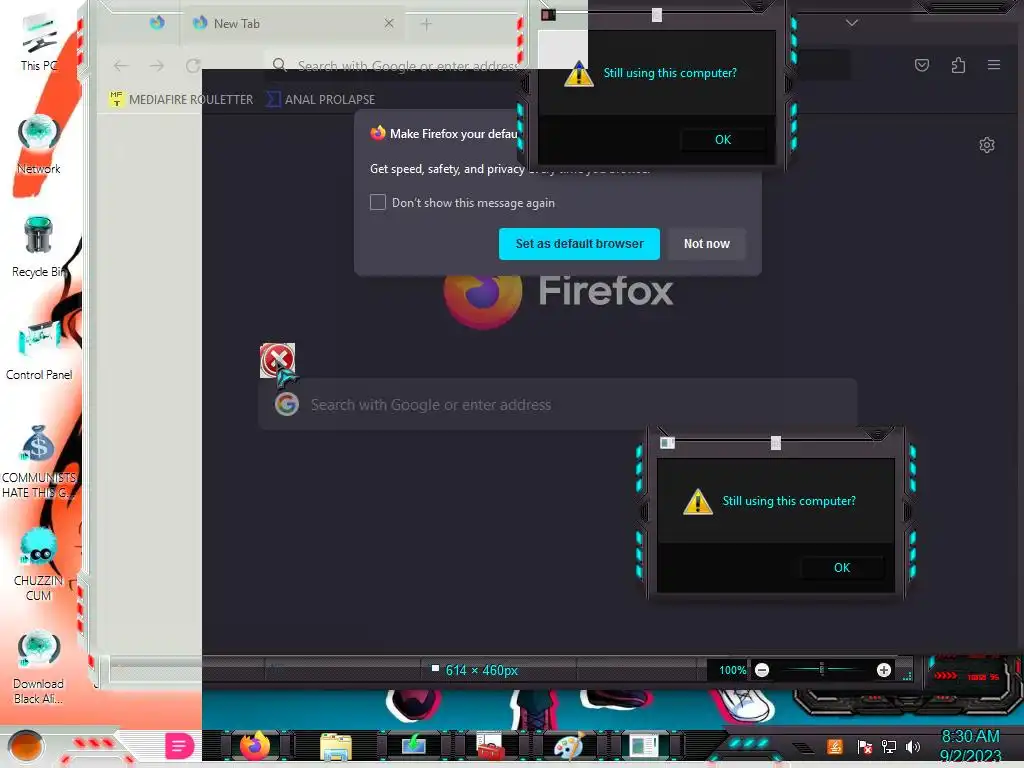The width and height of the screenshot is (1024, 768).
Task: Click the pink taskbar notes icon
Action: [x=179, y=746]
